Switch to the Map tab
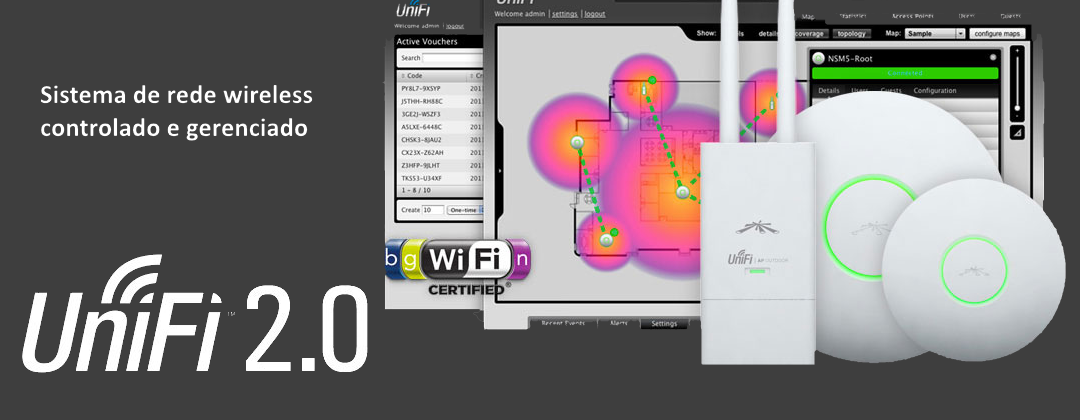Screen dimensions: 1080x420 pyautogui.click(x=808, y=16)
